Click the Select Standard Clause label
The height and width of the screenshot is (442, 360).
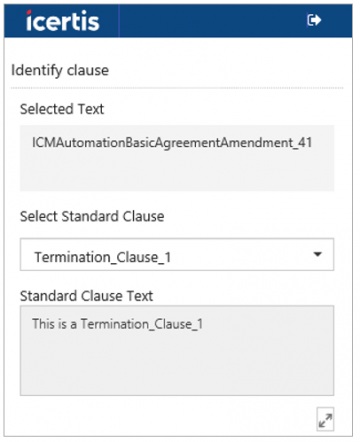pos(92,216)
